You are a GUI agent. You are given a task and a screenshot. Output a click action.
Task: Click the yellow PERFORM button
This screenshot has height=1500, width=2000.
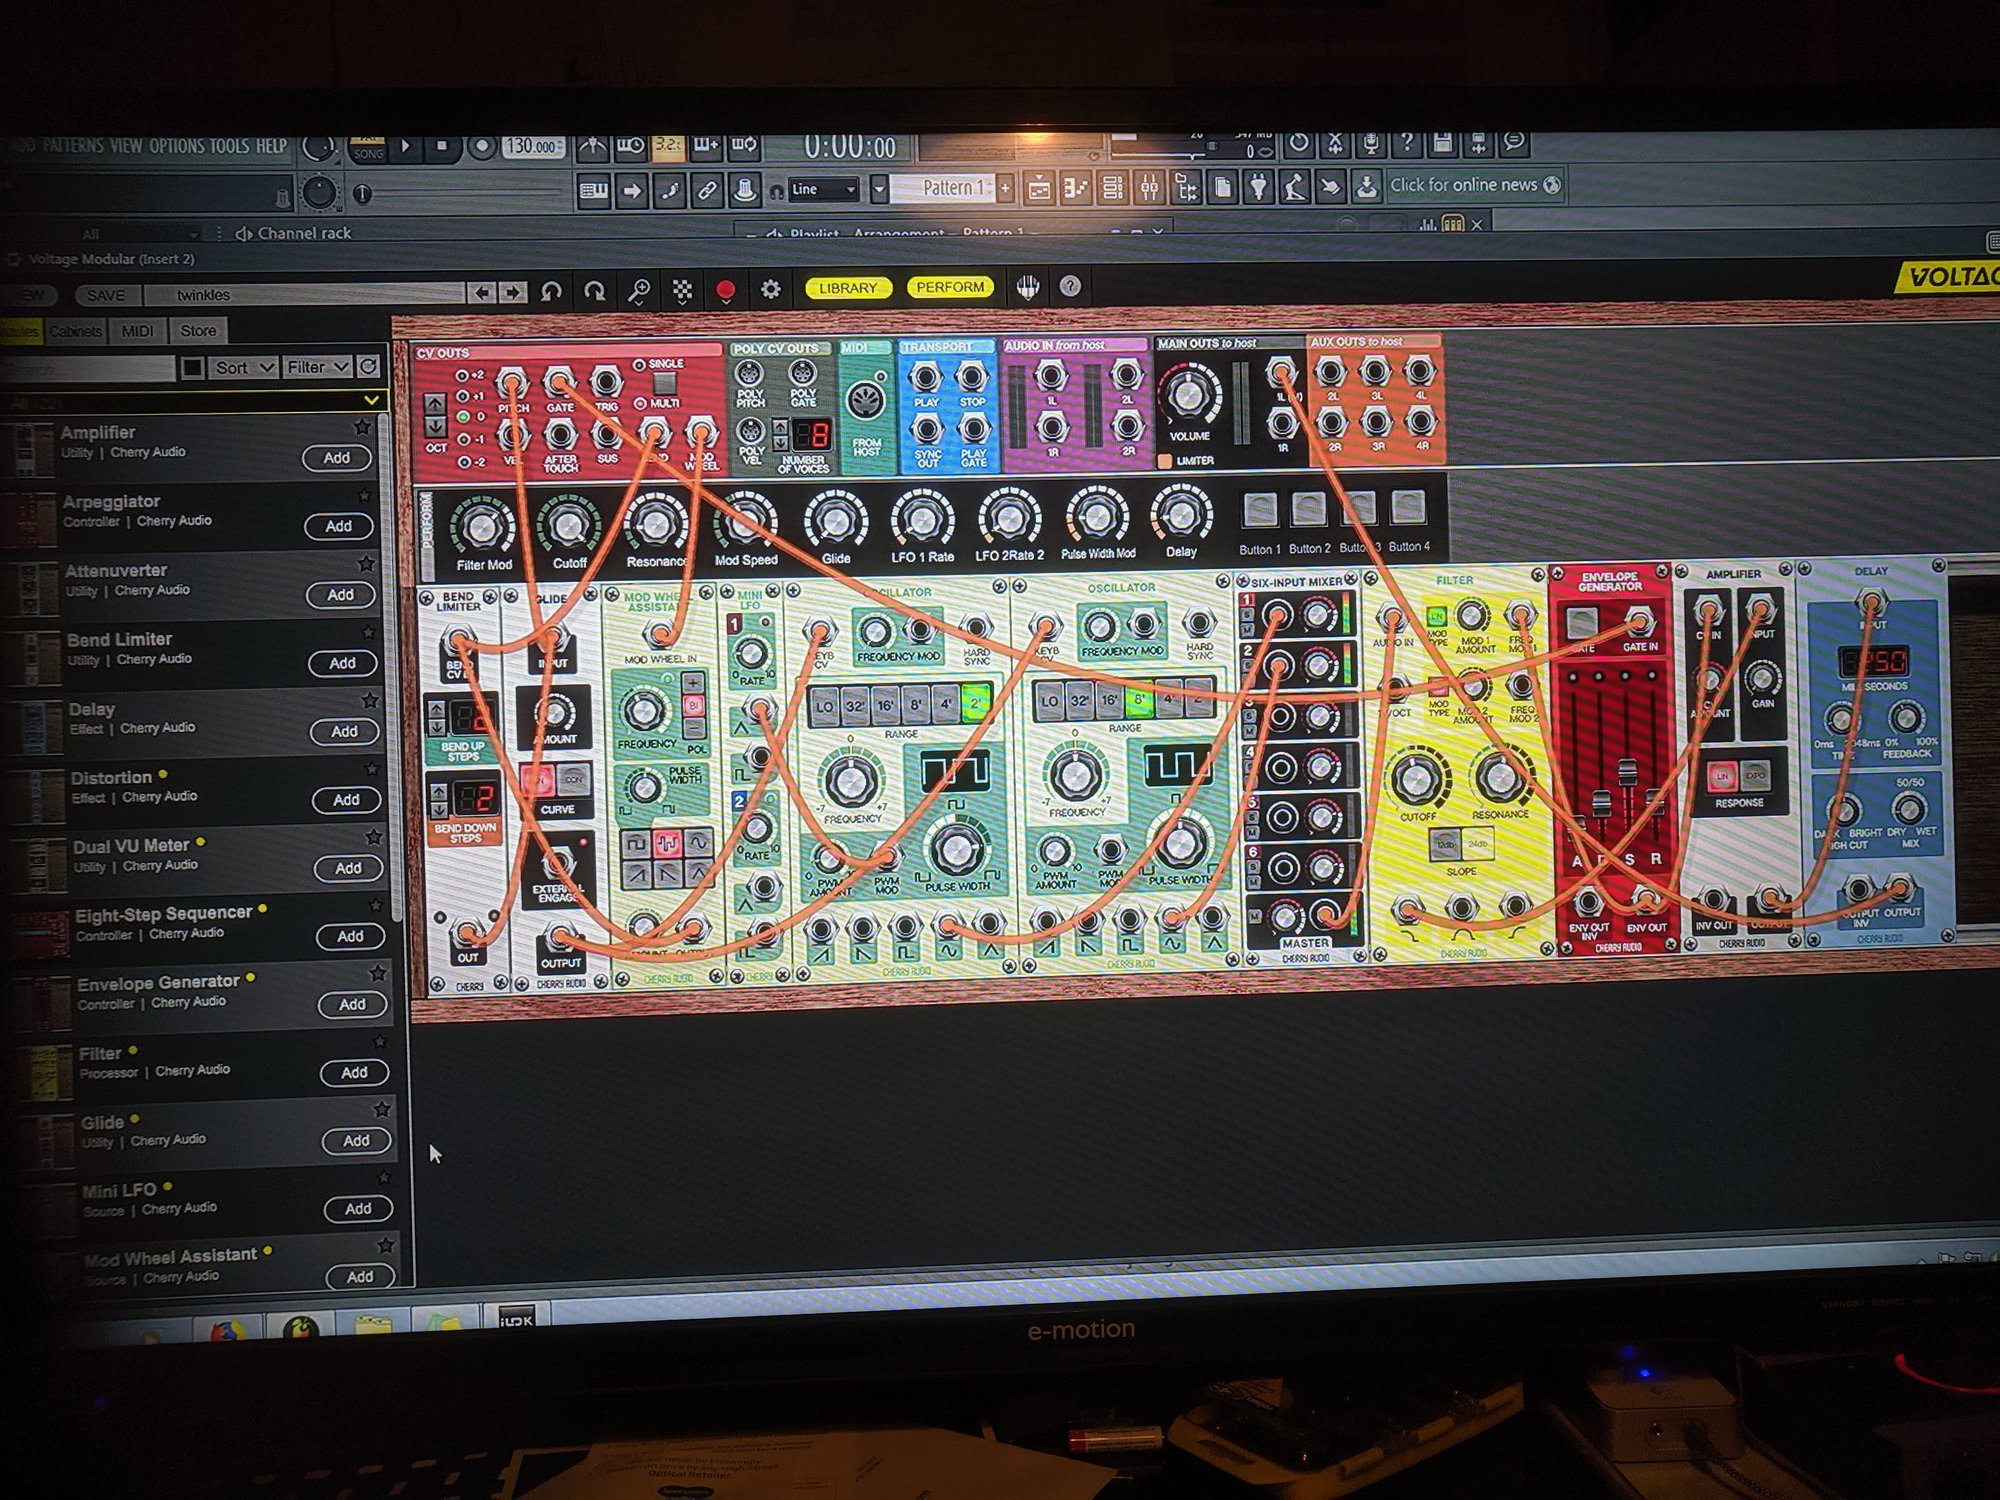pos(951,287)
